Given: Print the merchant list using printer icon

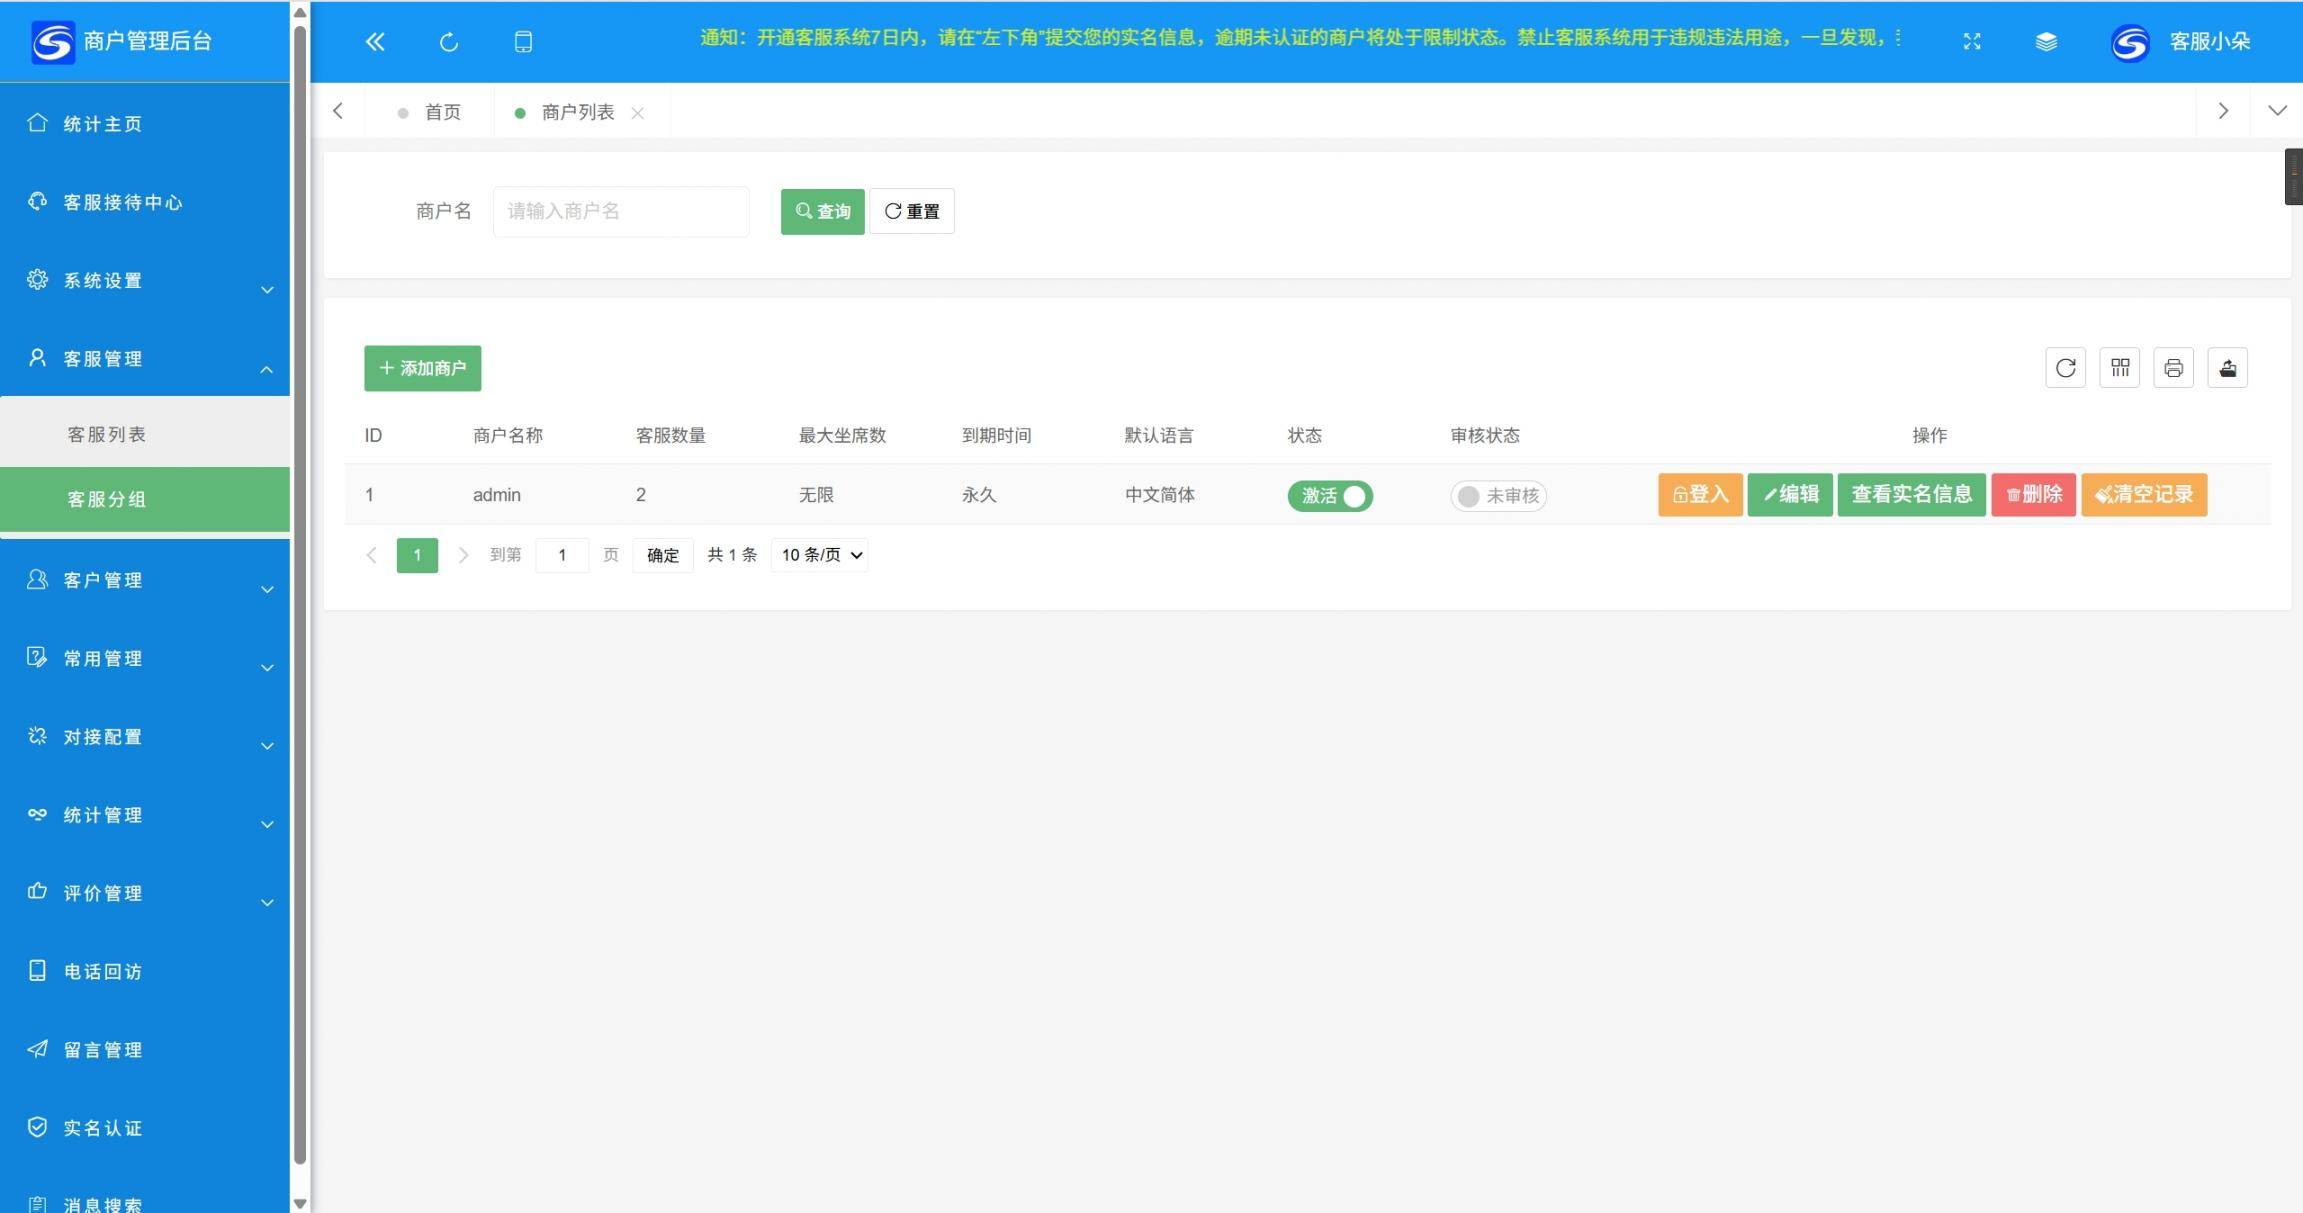Looking at the screenshot, I should pyautogui.click(x=2173, y=367).
